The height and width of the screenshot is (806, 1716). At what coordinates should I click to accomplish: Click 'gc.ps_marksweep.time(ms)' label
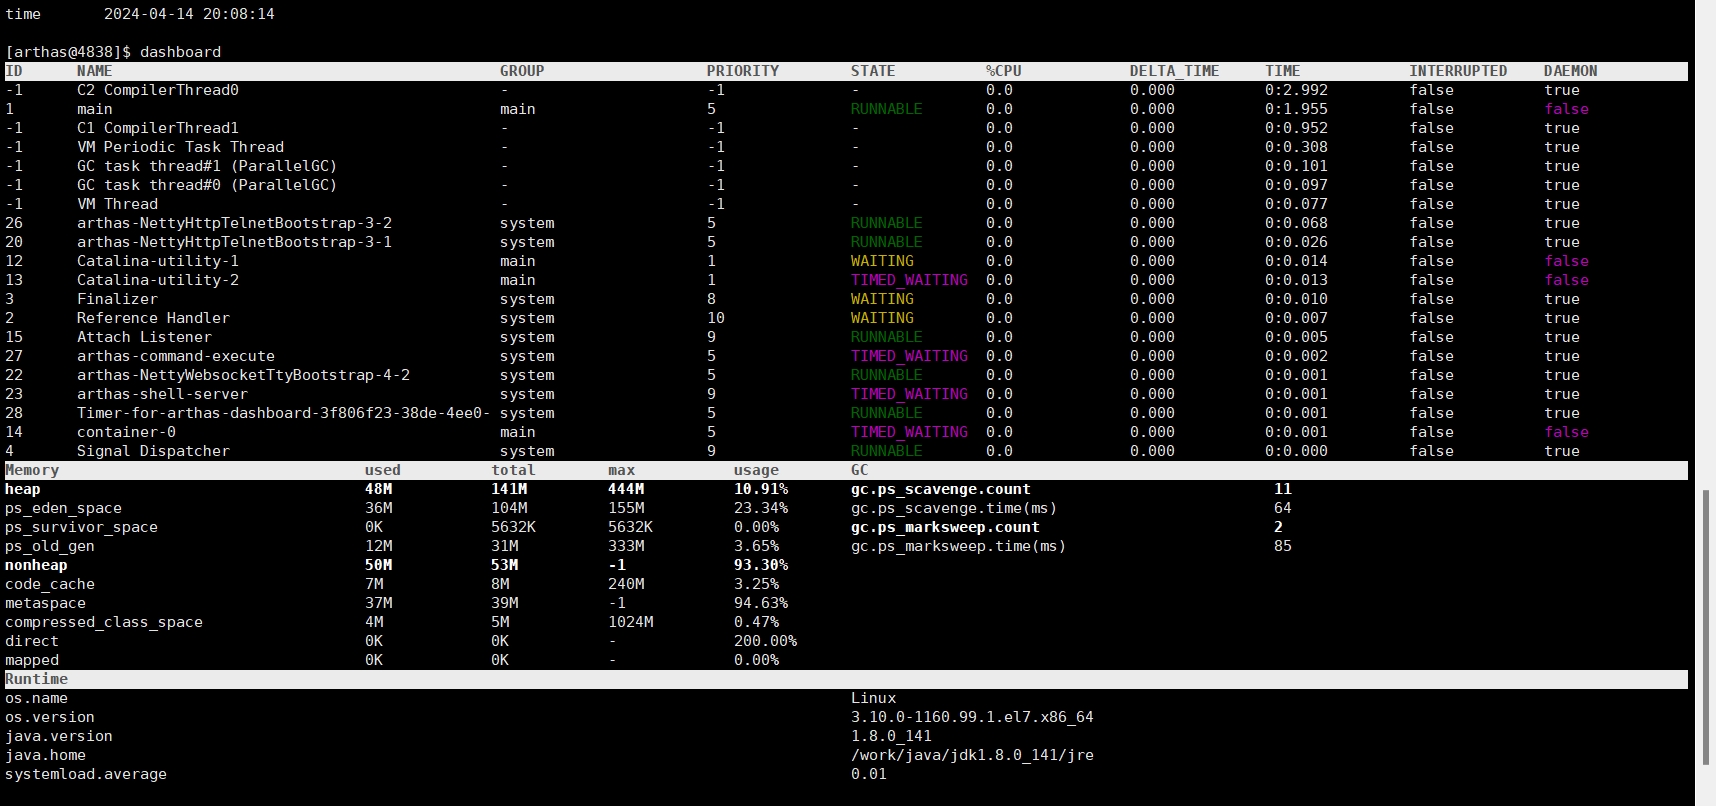958,546
